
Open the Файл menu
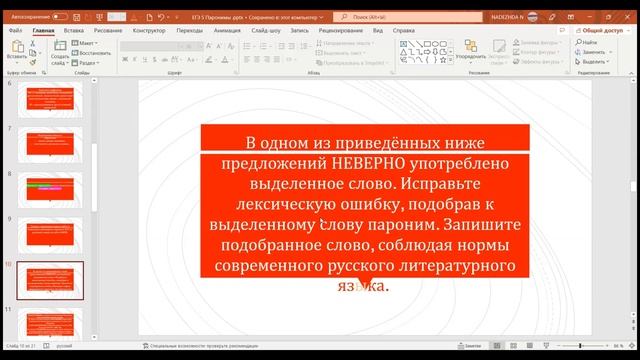[x=16, y=31]
